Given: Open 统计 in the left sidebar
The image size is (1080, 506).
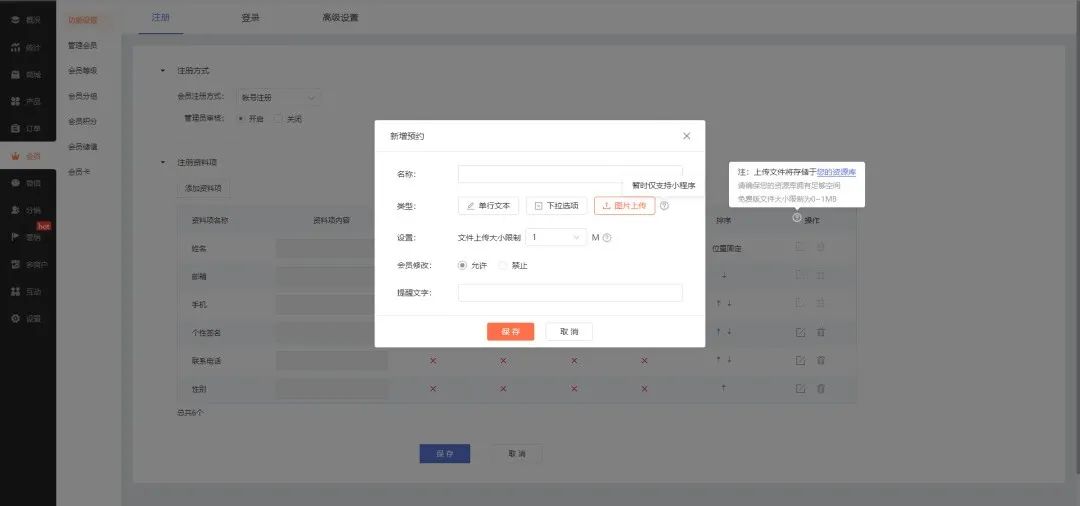Looking at the screenshot, I should point(27,47).
